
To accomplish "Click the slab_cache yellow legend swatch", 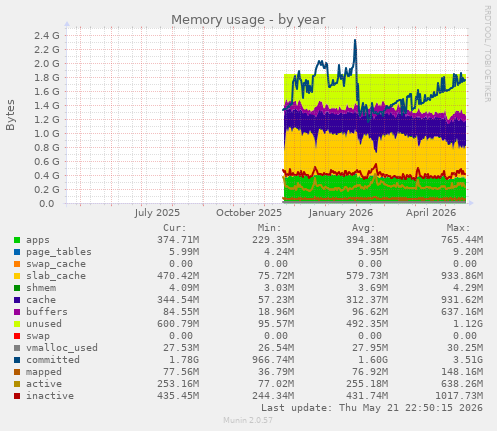I will tap(17, 276).
